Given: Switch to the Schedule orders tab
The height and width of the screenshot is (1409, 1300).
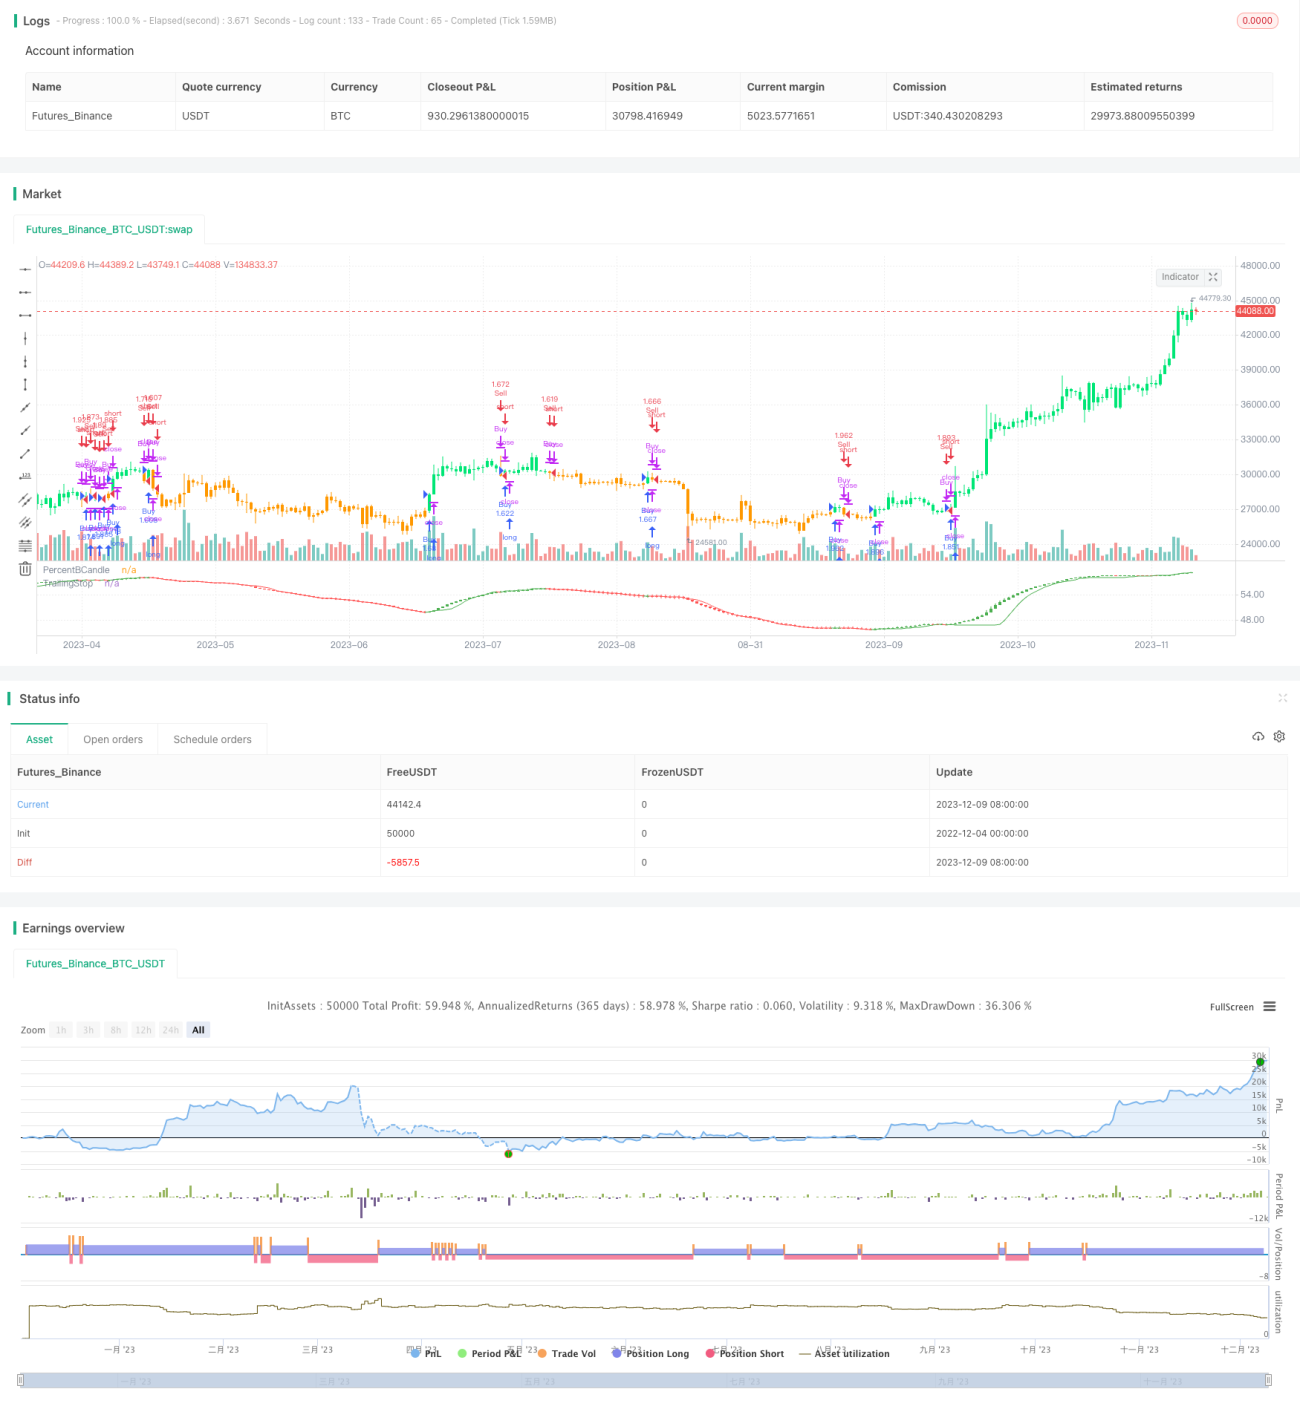Looking at the screenshot, I should click(212, 739).
